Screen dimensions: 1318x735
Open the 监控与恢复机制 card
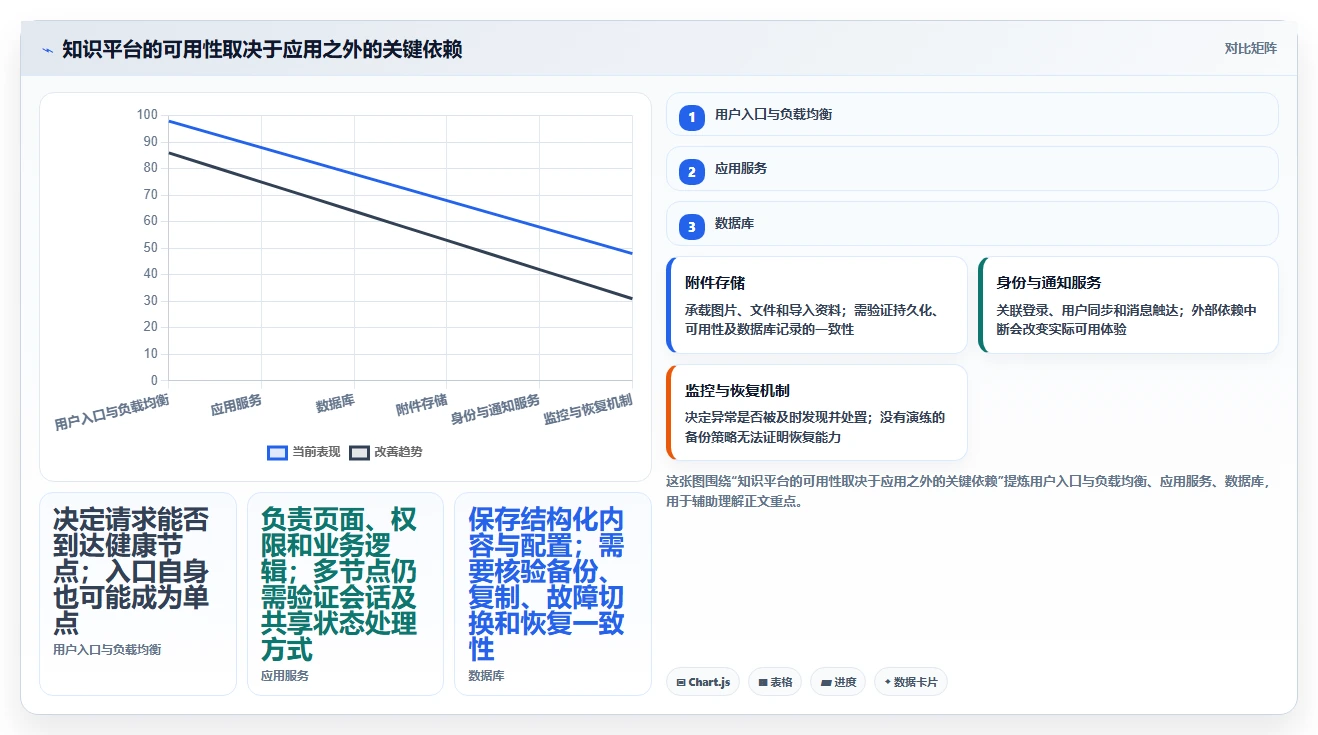[x=817, y=412]
